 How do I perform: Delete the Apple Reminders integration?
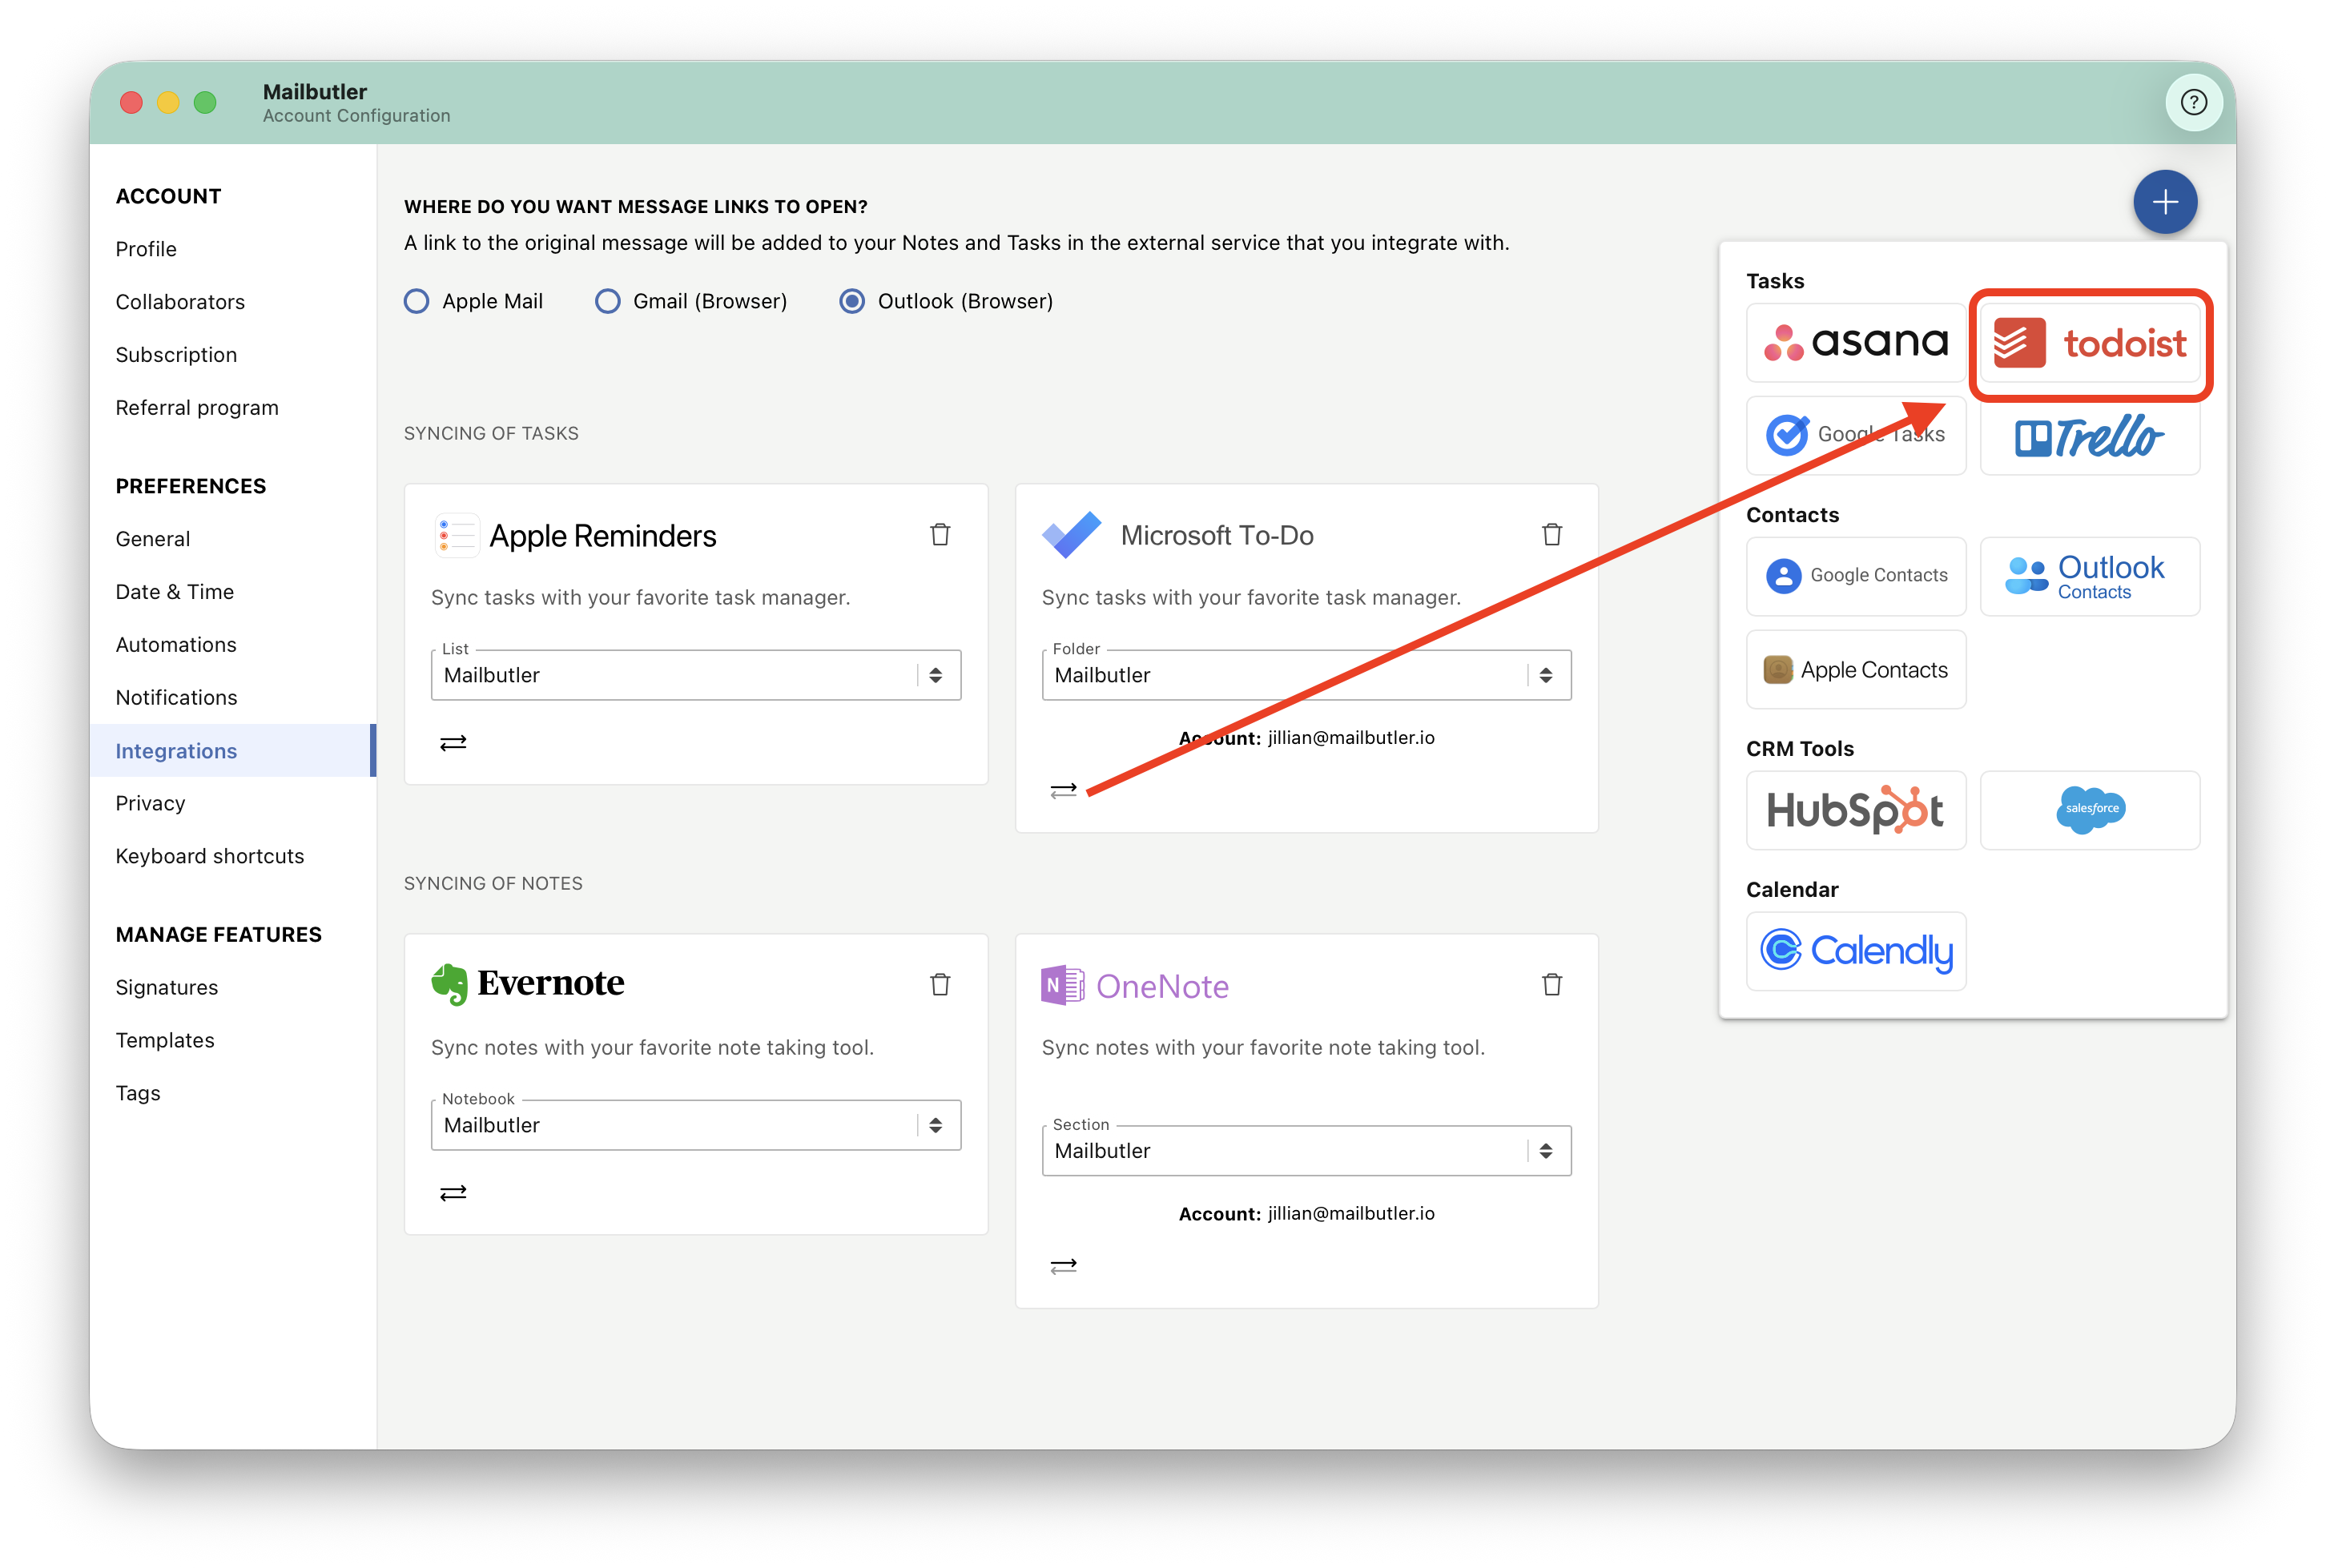[x=940, y=535]
